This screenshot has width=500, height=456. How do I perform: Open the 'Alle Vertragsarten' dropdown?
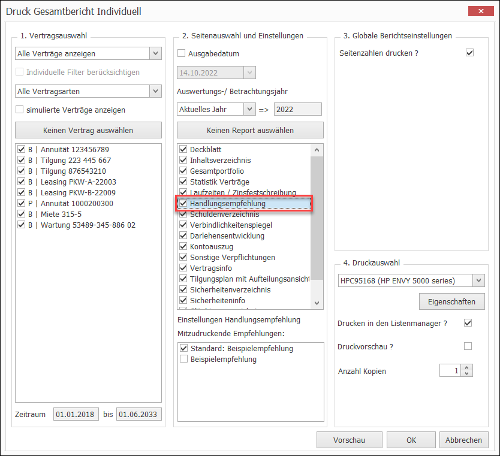click(x=155, y=91)
